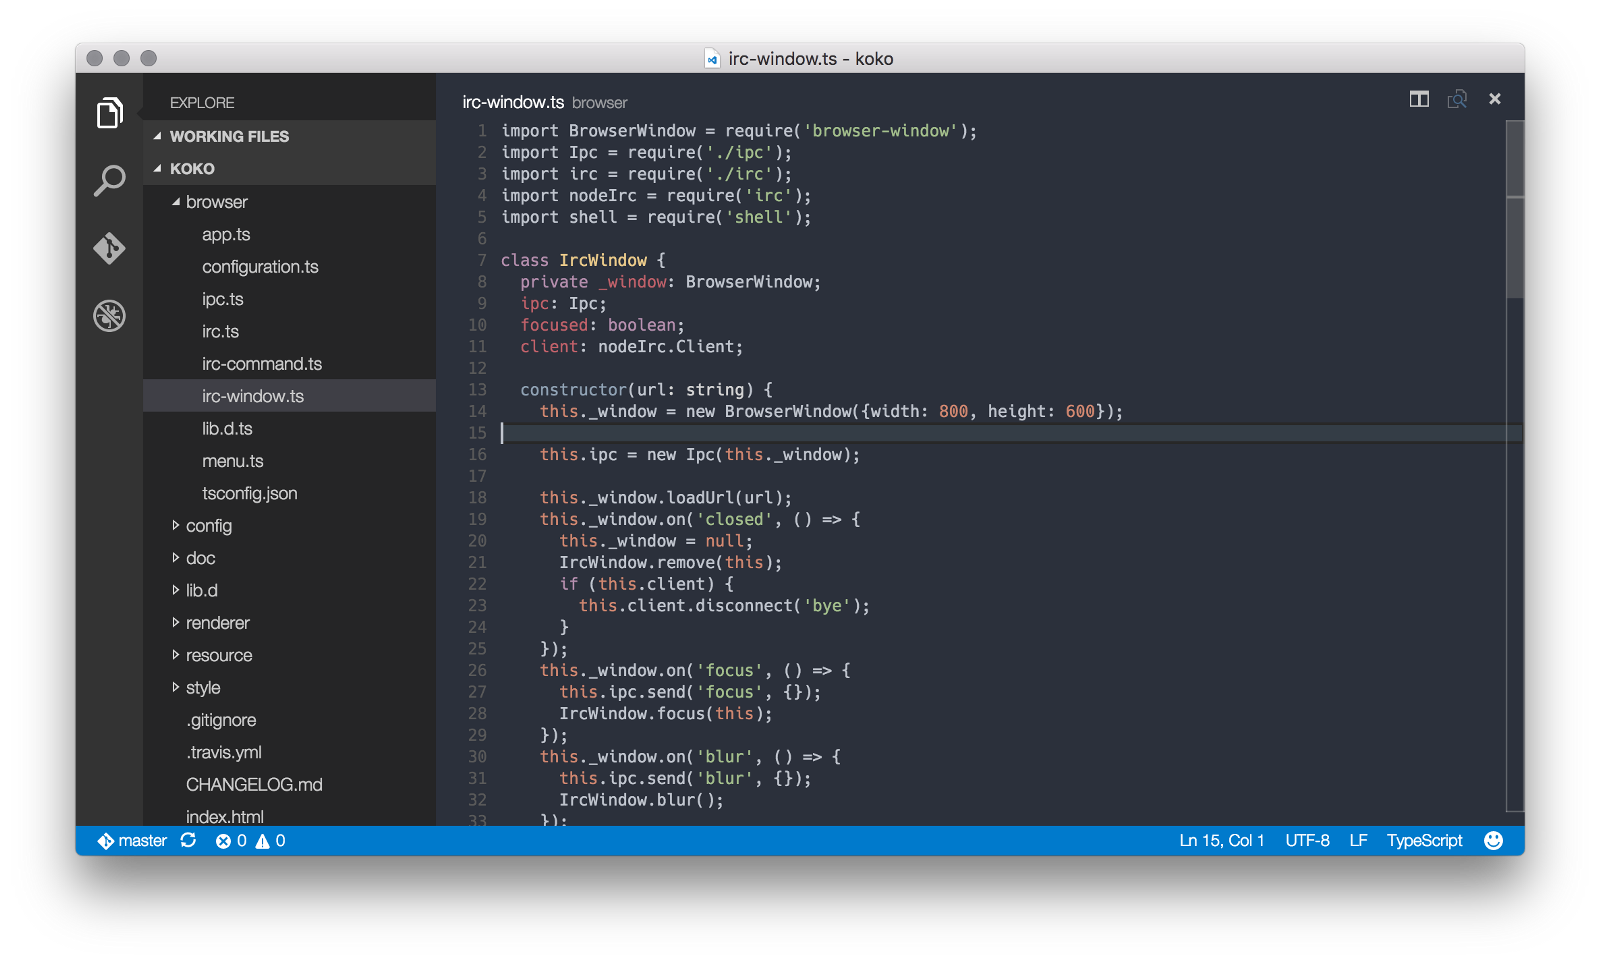Click the sync changes icon in the status bar
Image resolution: width=1600 pixels, height=963 pixels.
coord(188,841)
